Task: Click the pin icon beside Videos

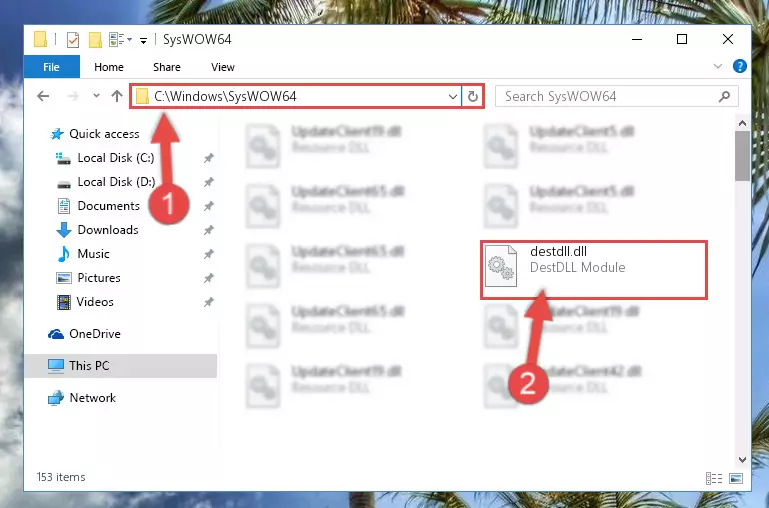Action: (x=208, y=302)
